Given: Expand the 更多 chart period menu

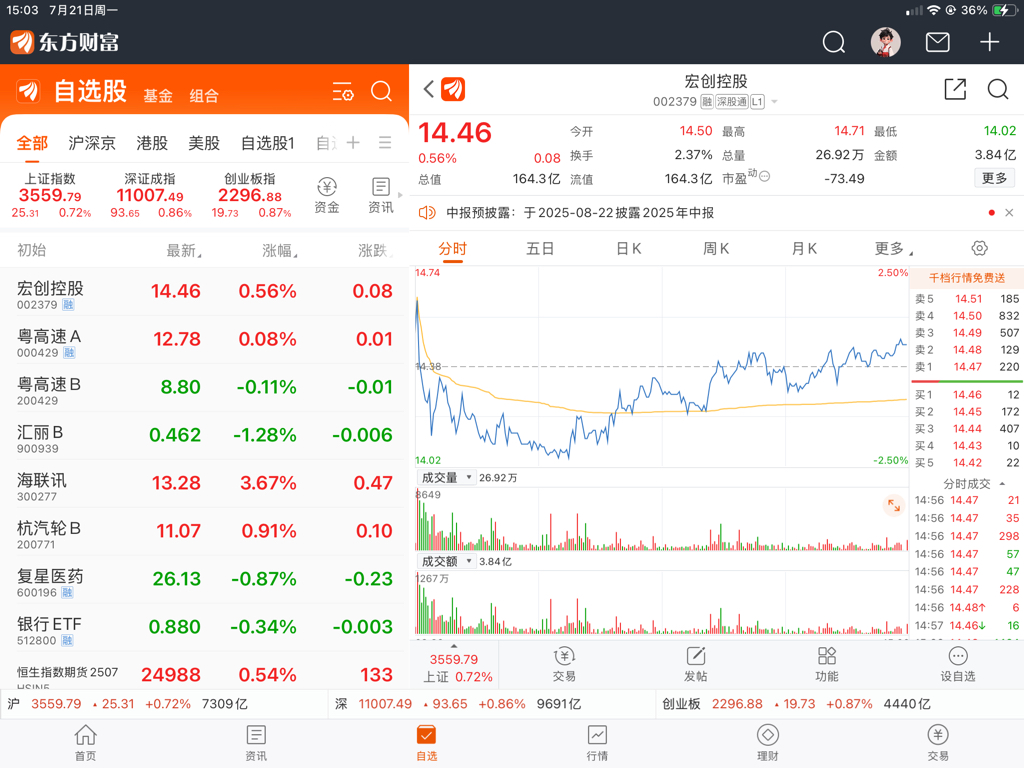Looking at the screenshot, I should 893,249.
